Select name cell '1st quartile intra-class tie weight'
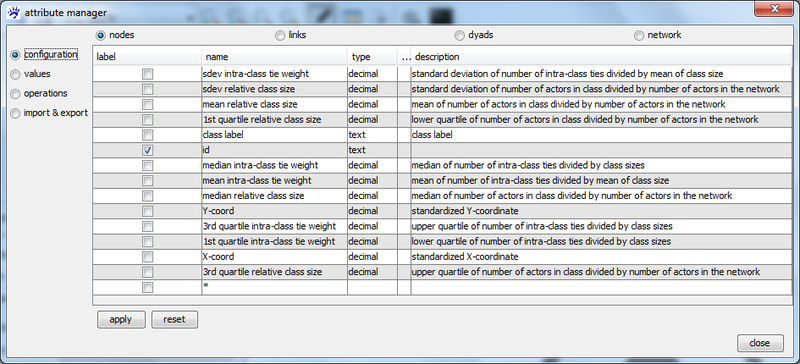 point(274,241)
